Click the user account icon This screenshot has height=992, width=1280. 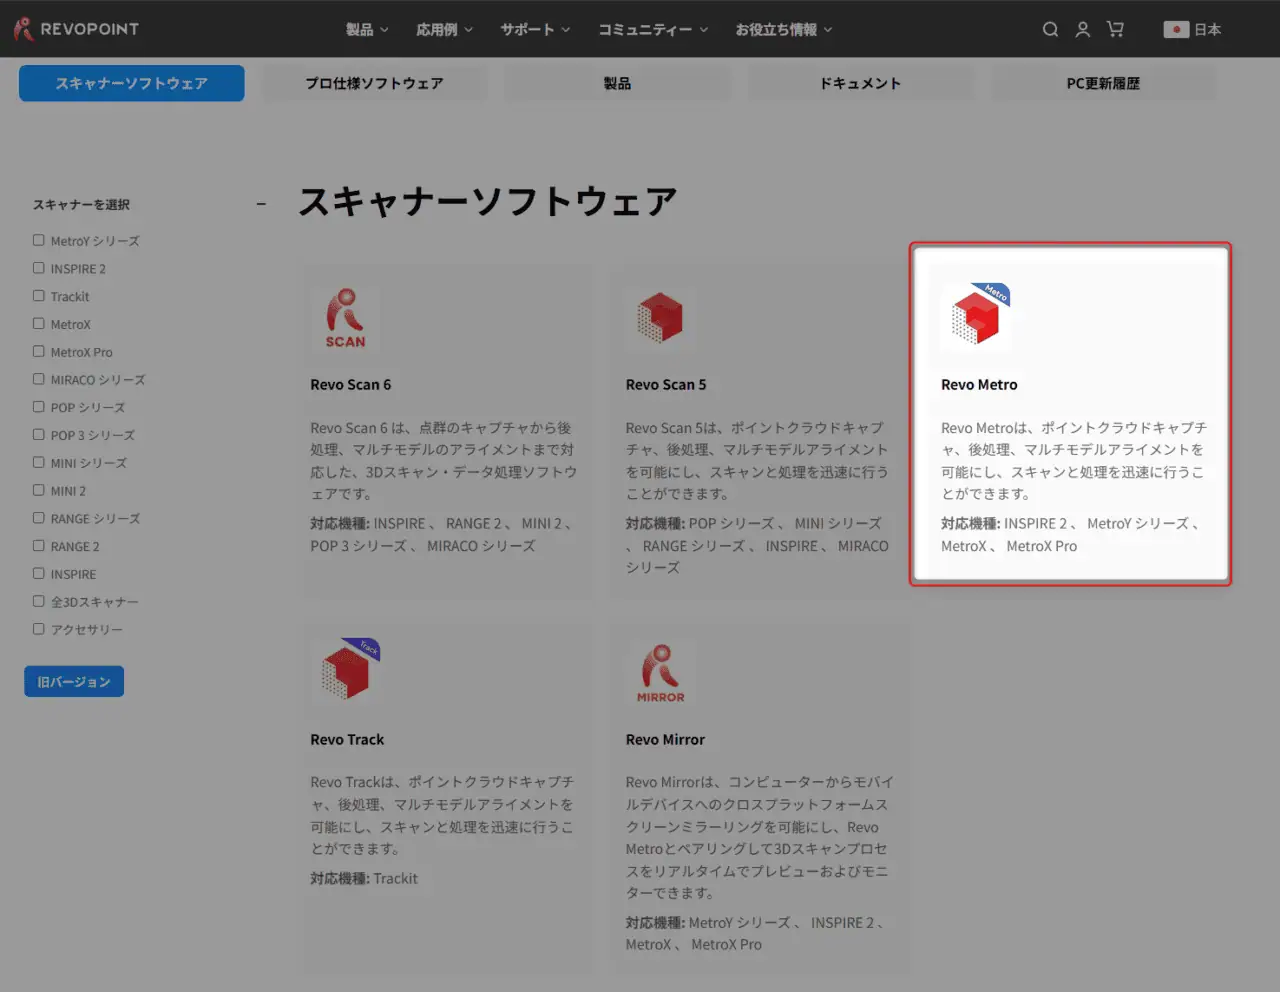1082,30
